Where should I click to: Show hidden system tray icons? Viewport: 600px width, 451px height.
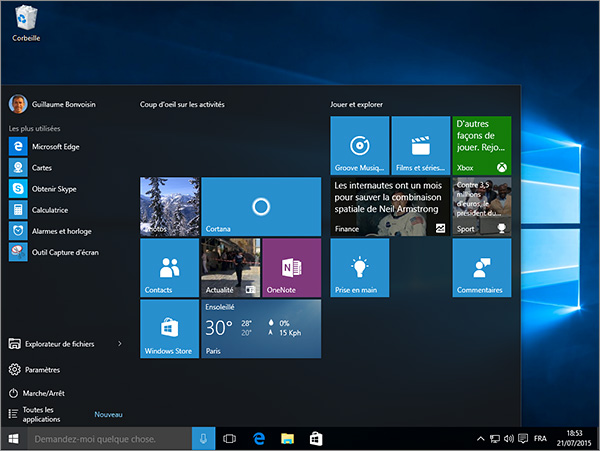(480, 439)
